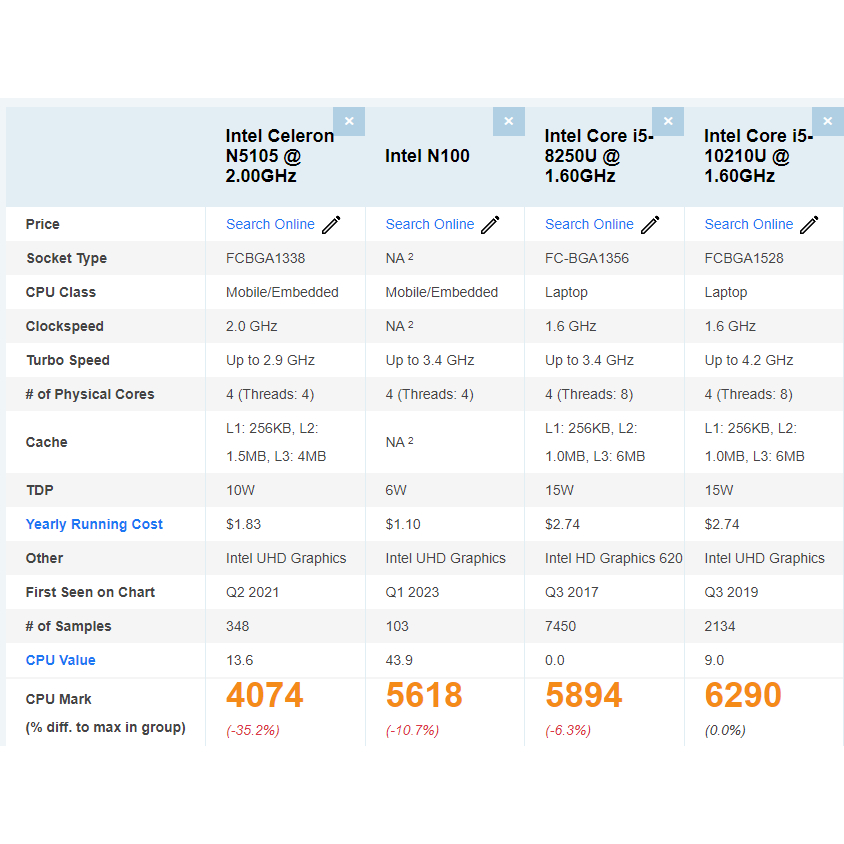Click the CPU Mark score 5618
844x844 pixels.
(x=424, y=695)
